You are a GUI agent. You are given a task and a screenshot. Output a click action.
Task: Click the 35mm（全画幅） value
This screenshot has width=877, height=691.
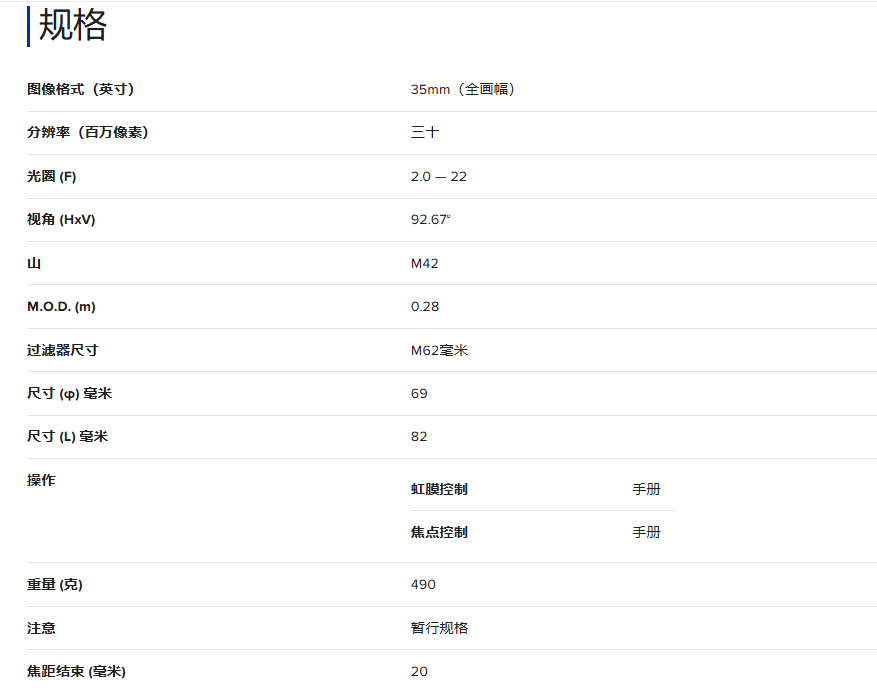coord(462,90)
